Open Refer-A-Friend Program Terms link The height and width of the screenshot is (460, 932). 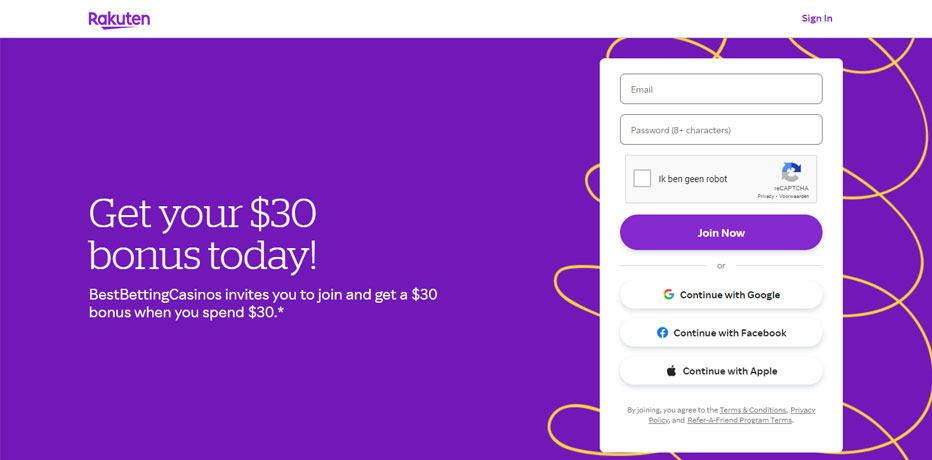739,420
